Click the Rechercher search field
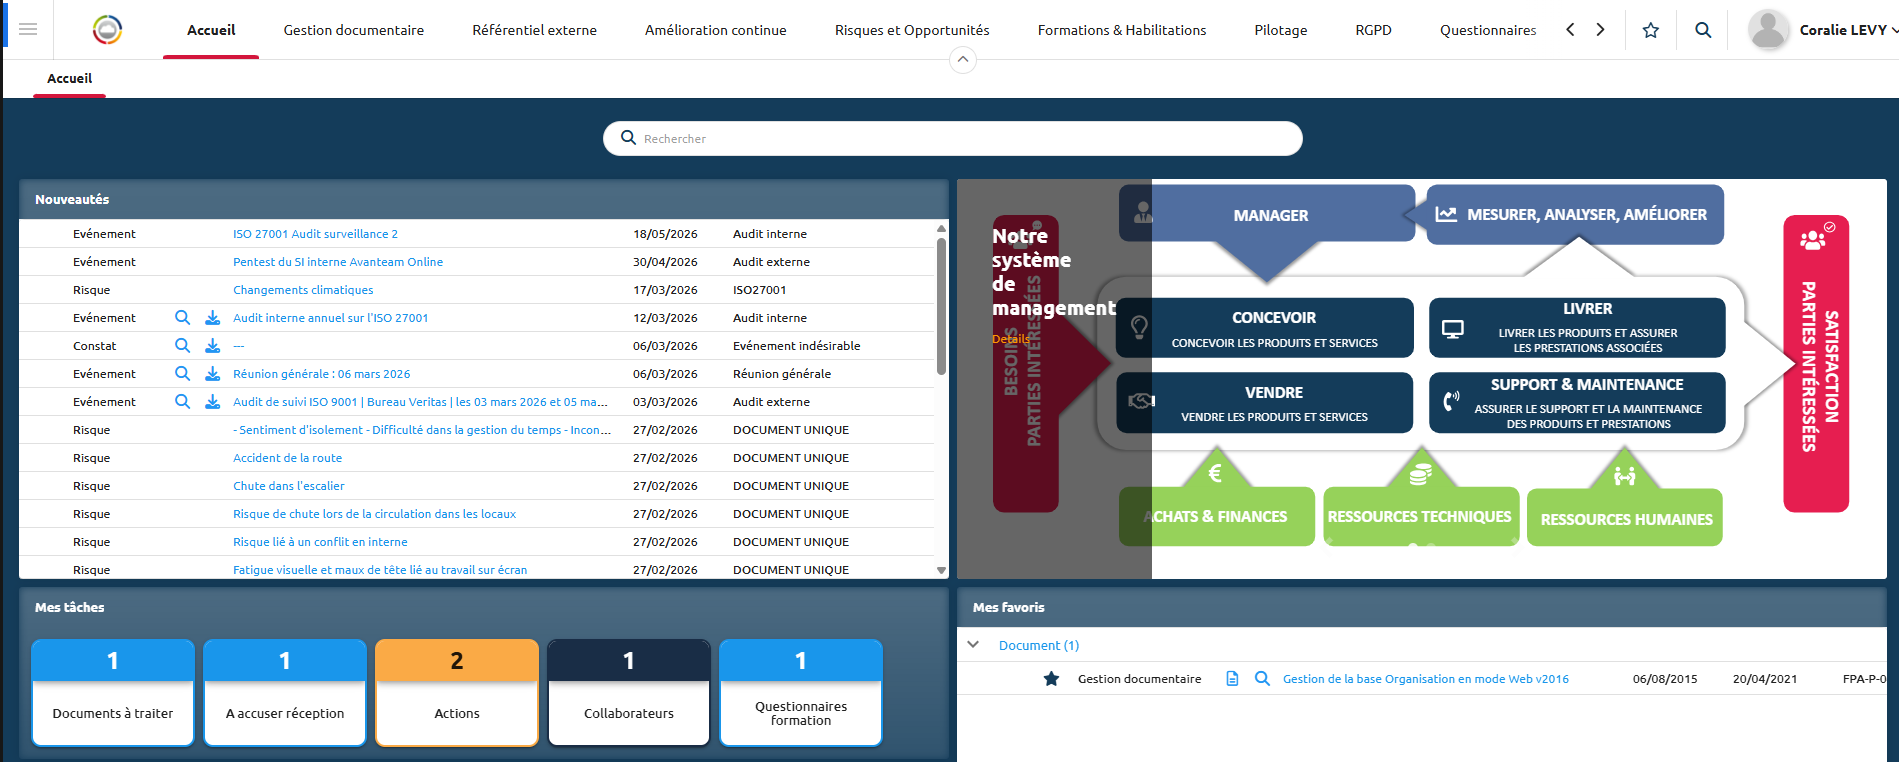1899x762 pixels. (952, 138)
